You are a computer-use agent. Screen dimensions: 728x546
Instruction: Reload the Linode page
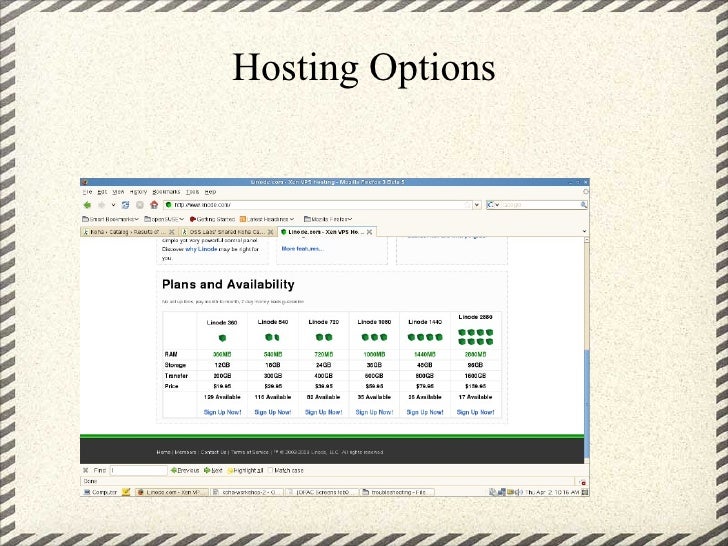(125, 205)
